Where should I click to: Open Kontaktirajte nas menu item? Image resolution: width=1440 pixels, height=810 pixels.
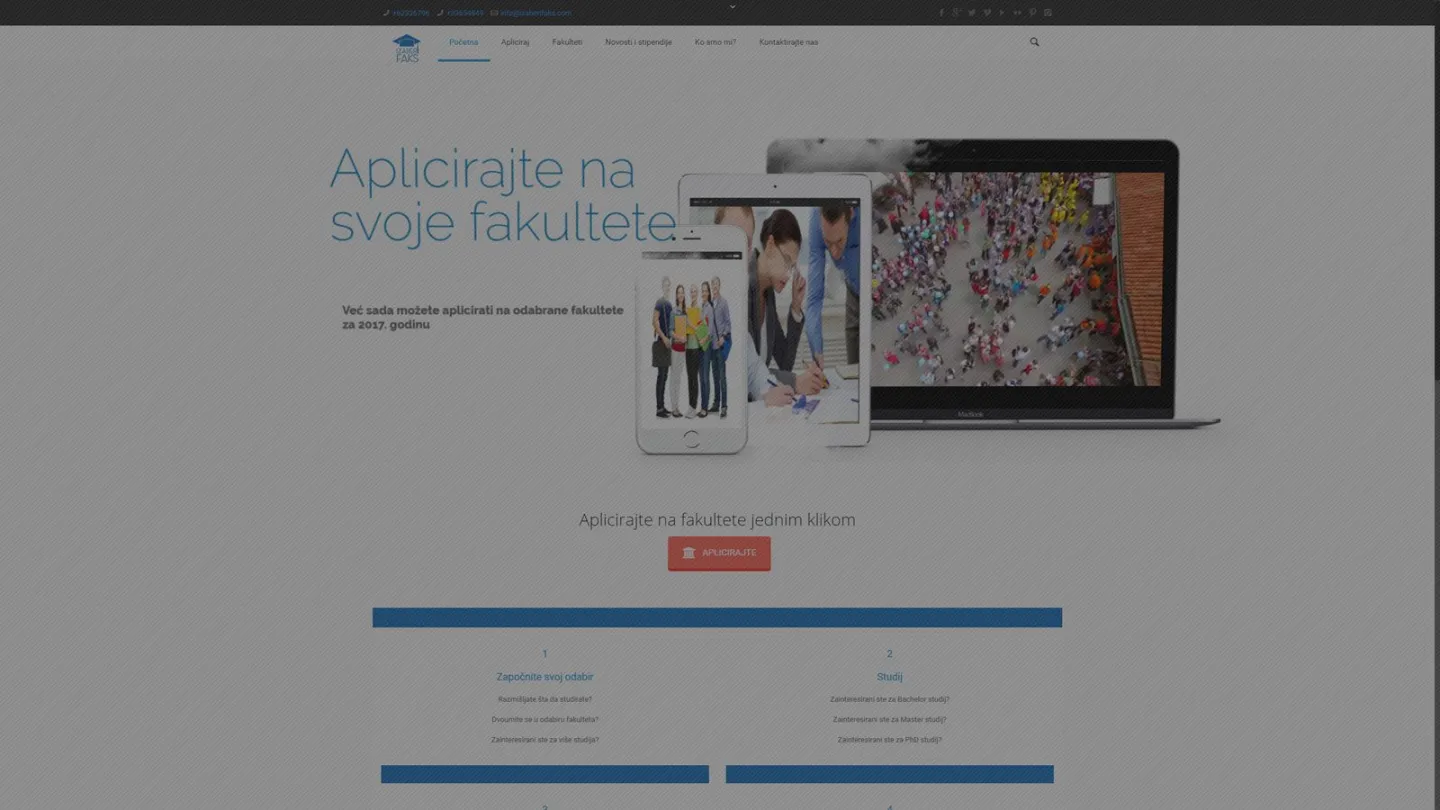click(x=788, y=42)
